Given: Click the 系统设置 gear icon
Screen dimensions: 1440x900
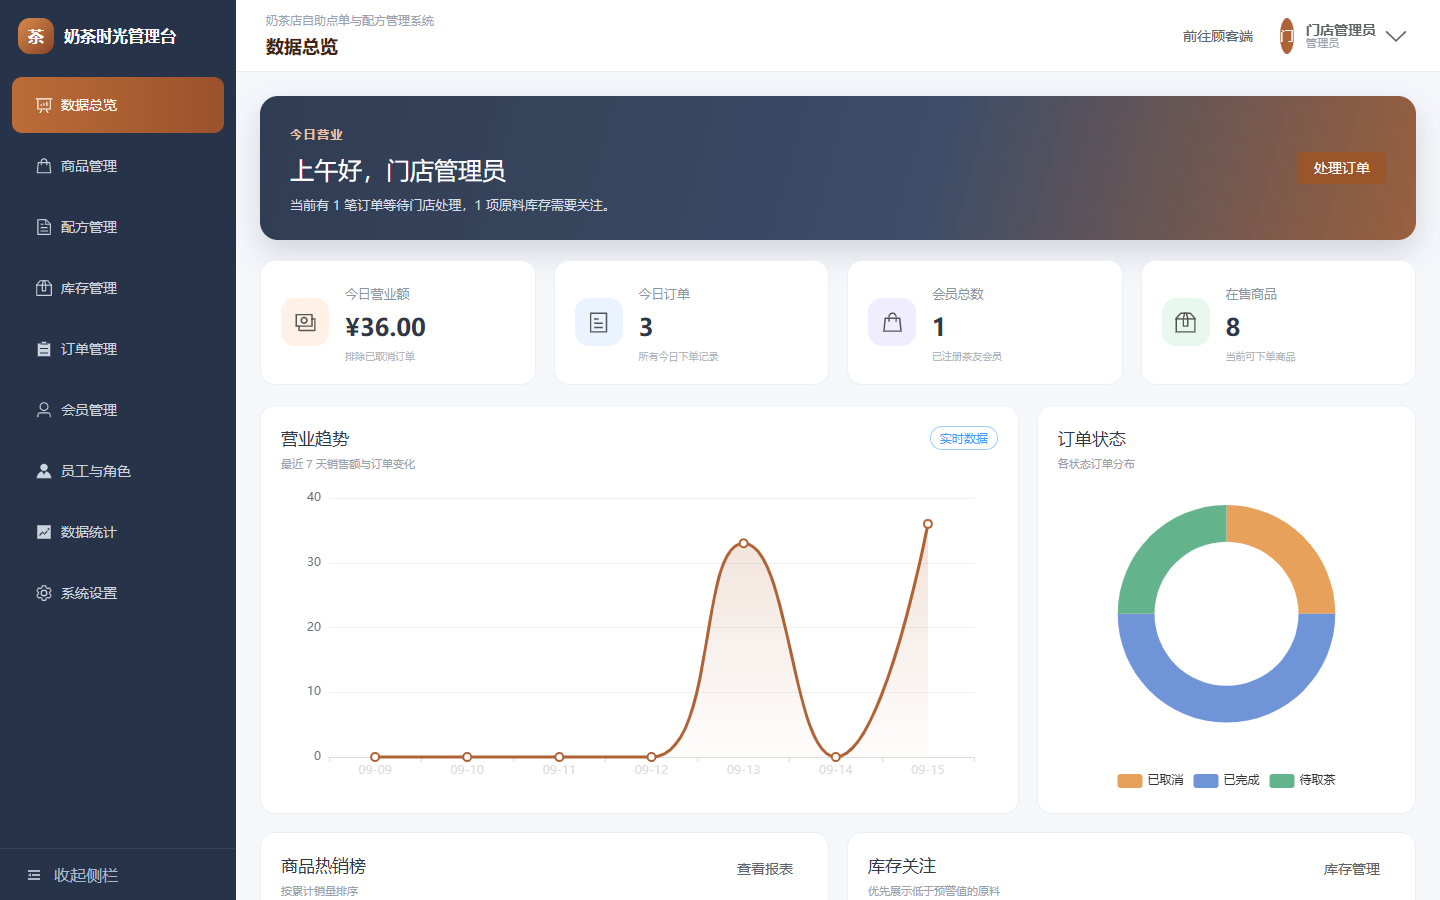Looking at the screenshot, I should coord(44,593).
